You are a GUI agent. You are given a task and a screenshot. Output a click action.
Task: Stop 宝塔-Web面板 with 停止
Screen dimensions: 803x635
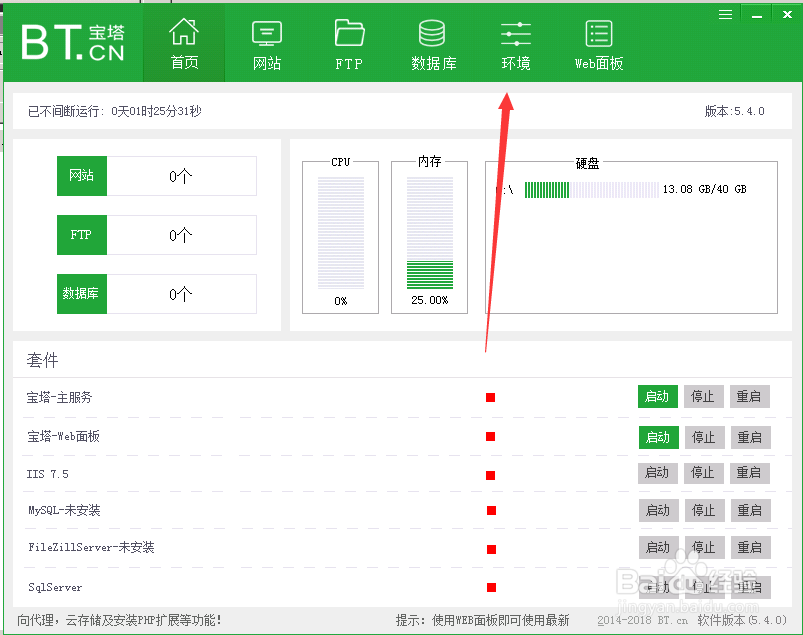(705, 437)
